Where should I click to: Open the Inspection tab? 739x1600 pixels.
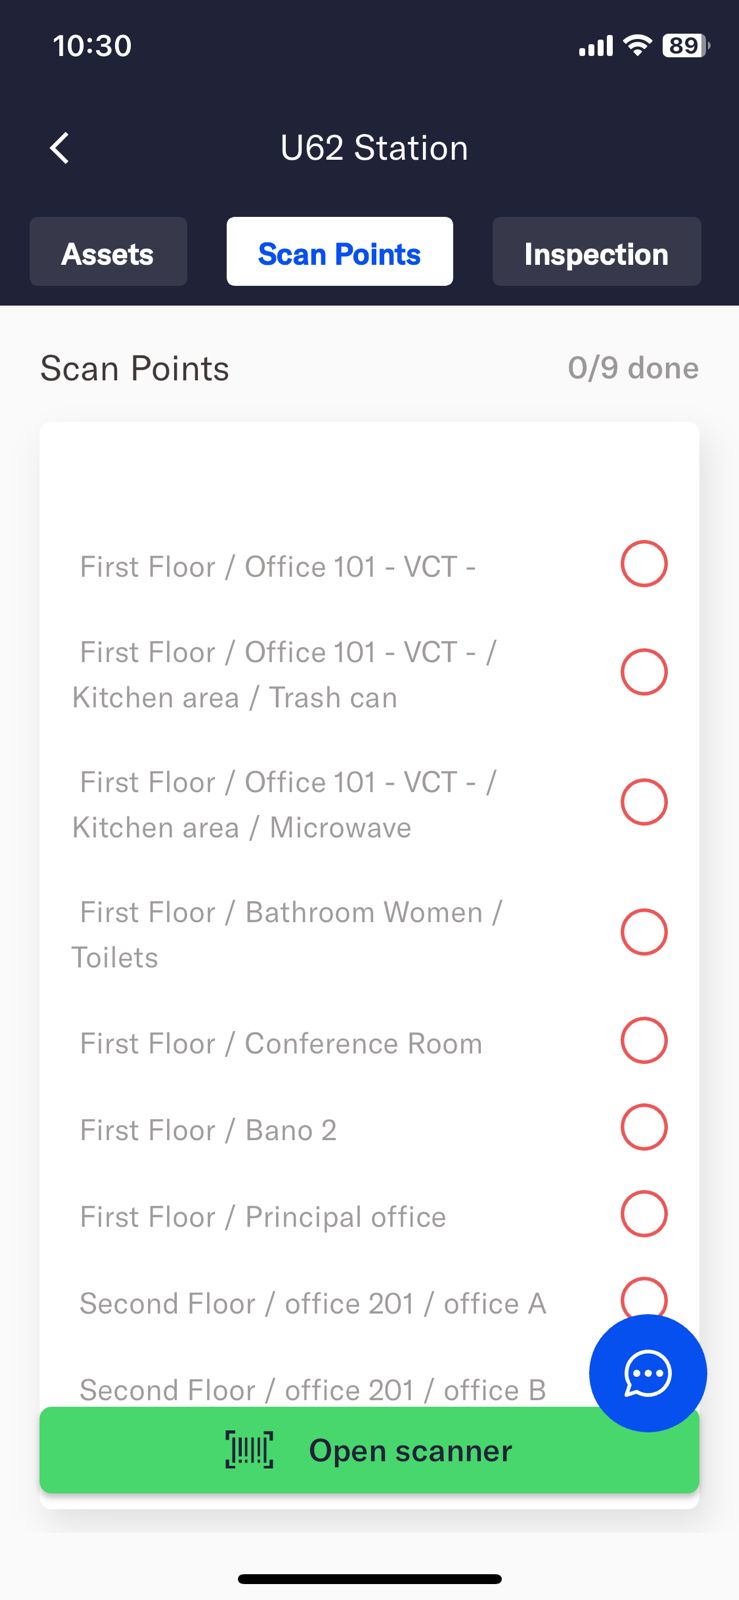click(x=596, y=253)
